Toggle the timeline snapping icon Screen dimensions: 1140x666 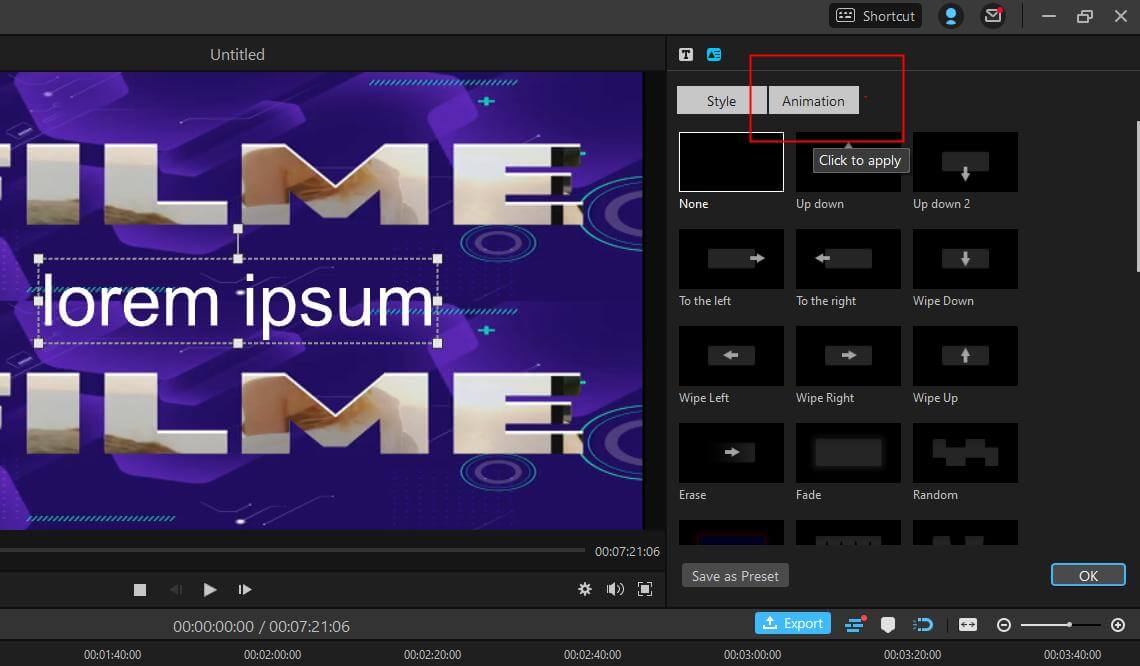(x=923, y=625)
